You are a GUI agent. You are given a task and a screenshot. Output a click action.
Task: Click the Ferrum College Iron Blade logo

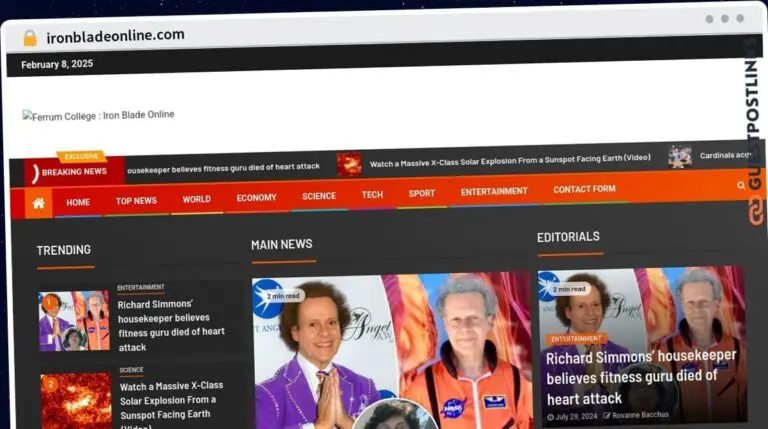[x=98, y=115]
